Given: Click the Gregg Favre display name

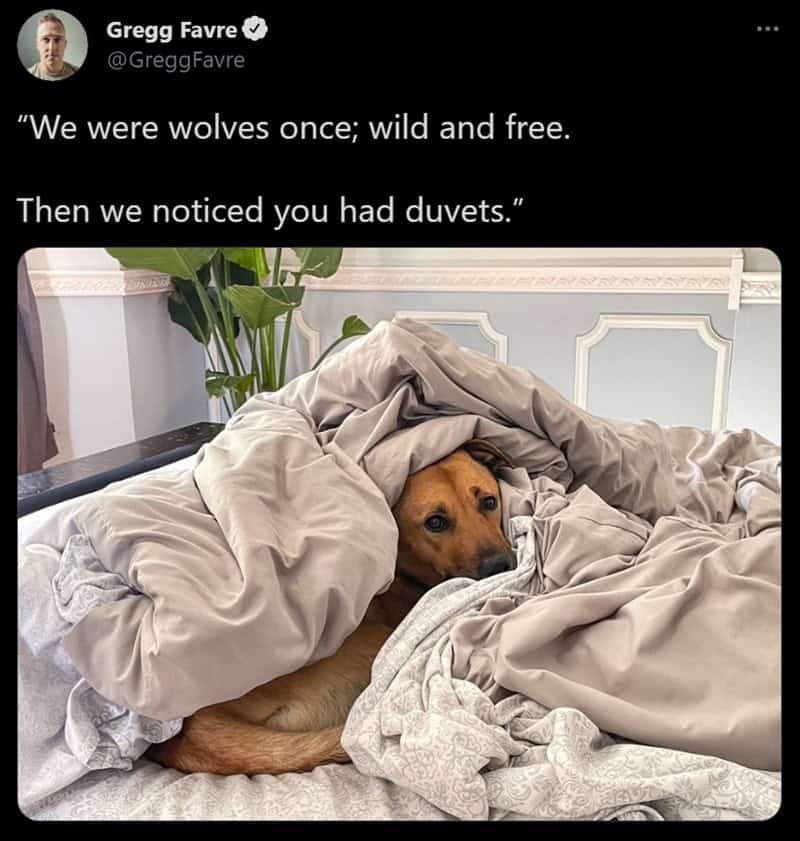Looking at the screenshot, I should [x=171, y=30].
